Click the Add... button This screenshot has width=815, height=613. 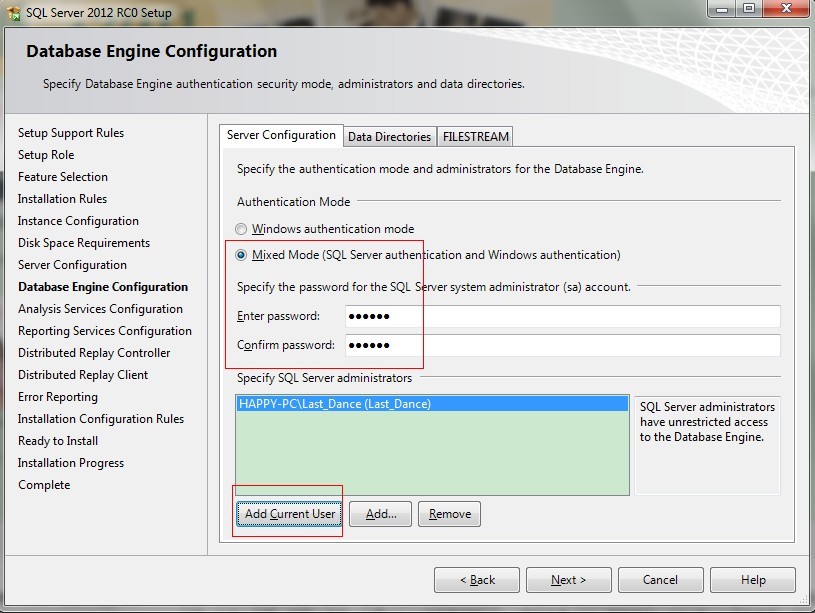pos(380,514)
